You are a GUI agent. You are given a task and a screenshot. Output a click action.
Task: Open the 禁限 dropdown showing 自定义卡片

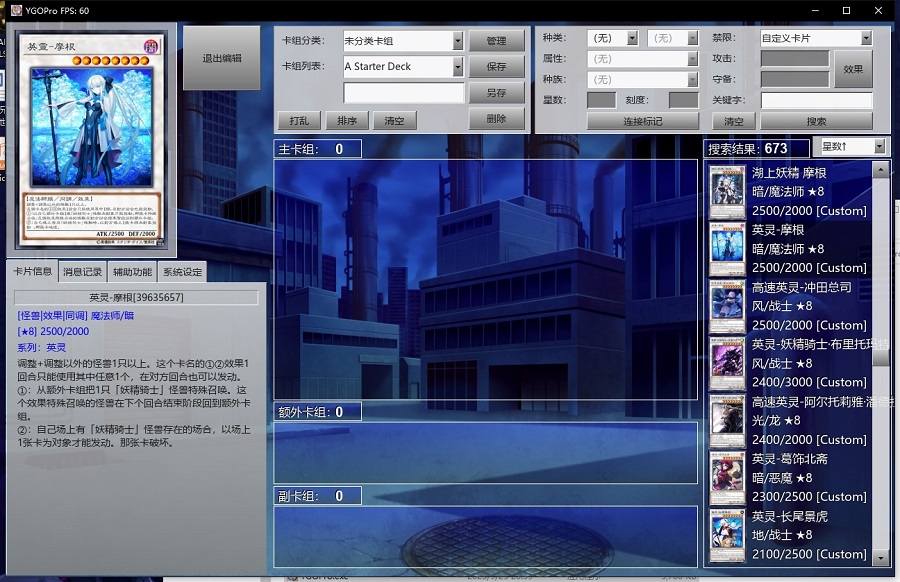click(865, 38)
